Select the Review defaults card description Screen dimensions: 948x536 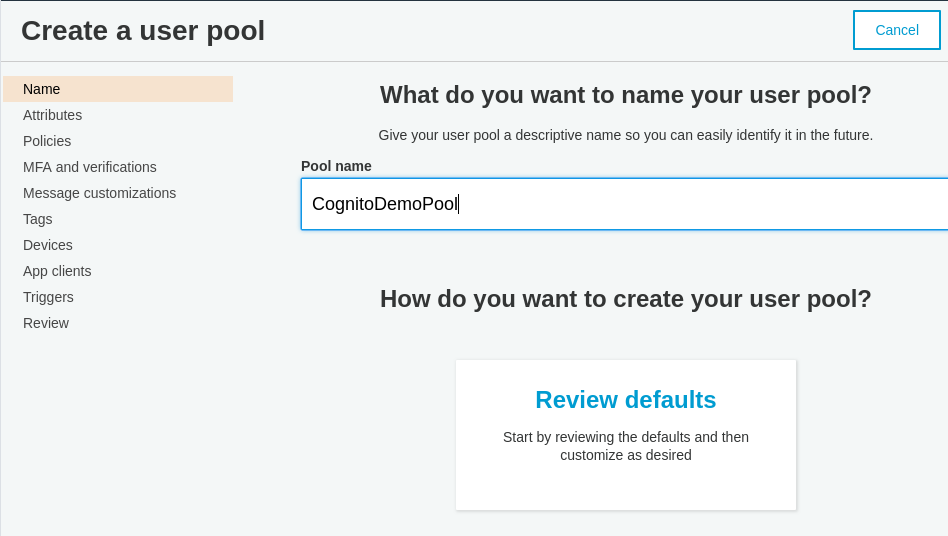coord(626,446)
